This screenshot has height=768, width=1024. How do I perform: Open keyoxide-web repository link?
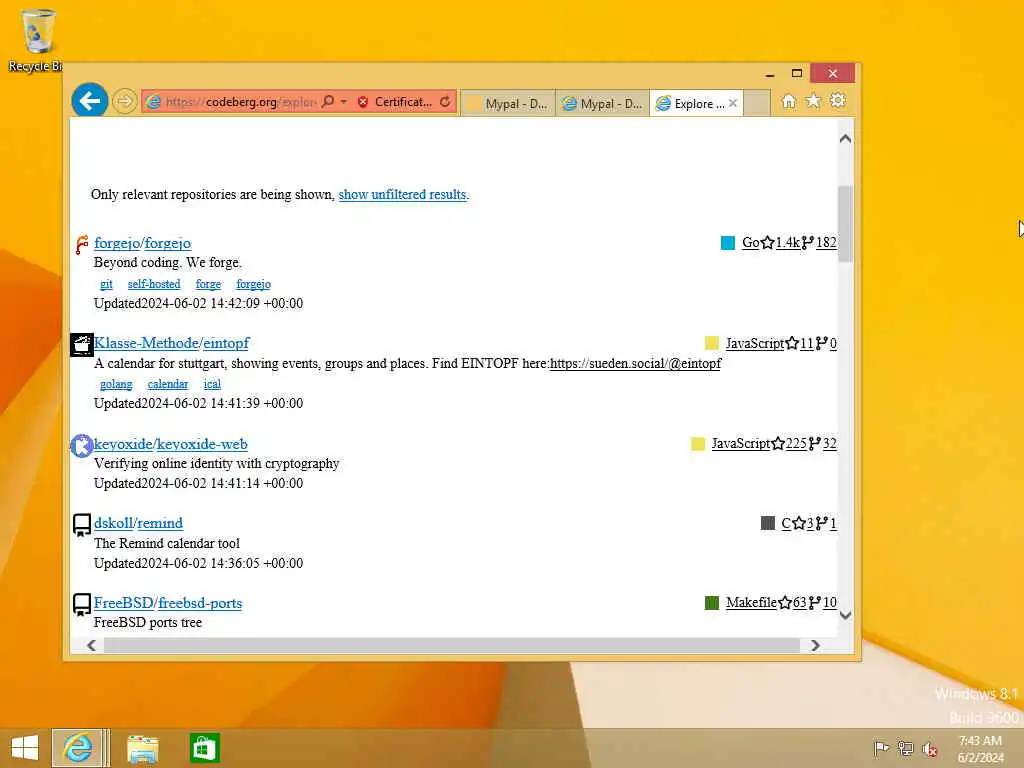click(202, 444)
